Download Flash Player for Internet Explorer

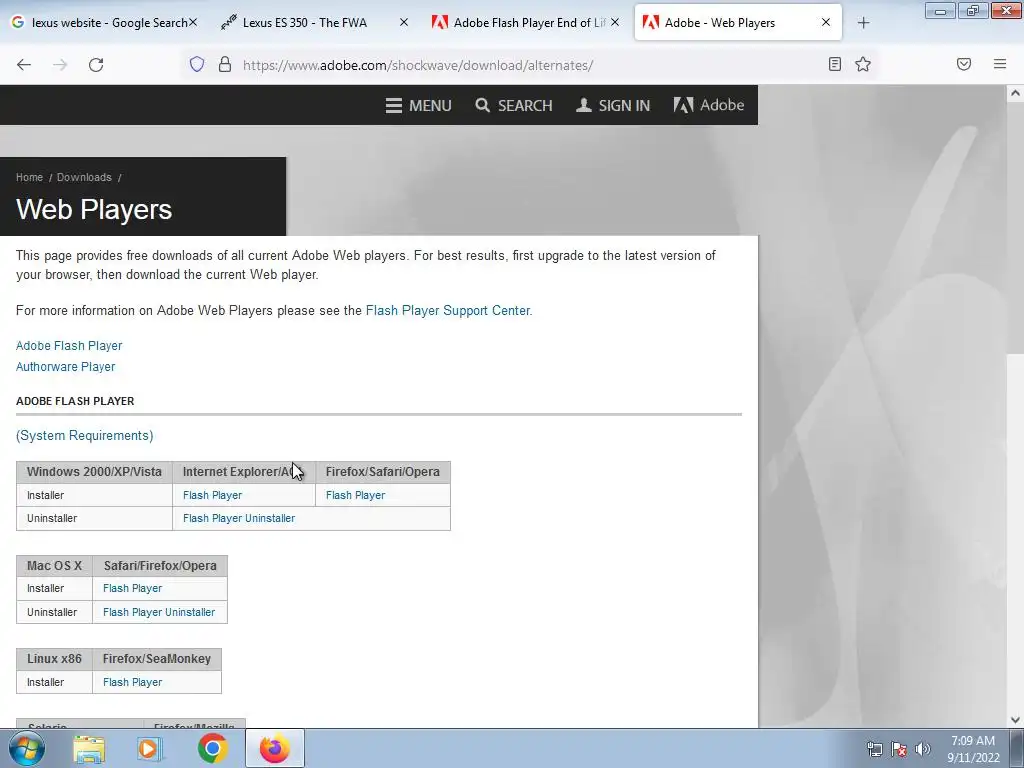pyautogui.click(x=212, y=495)
